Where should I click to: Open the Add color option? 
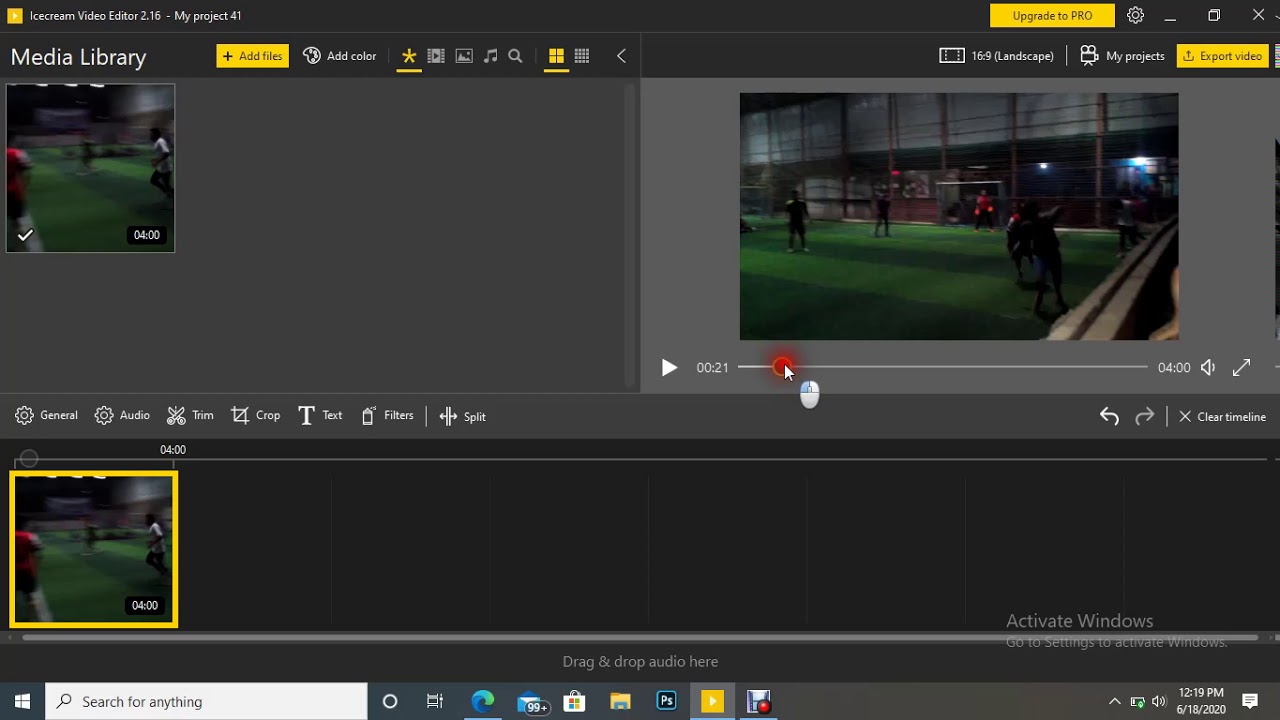(x=340, y=56)
